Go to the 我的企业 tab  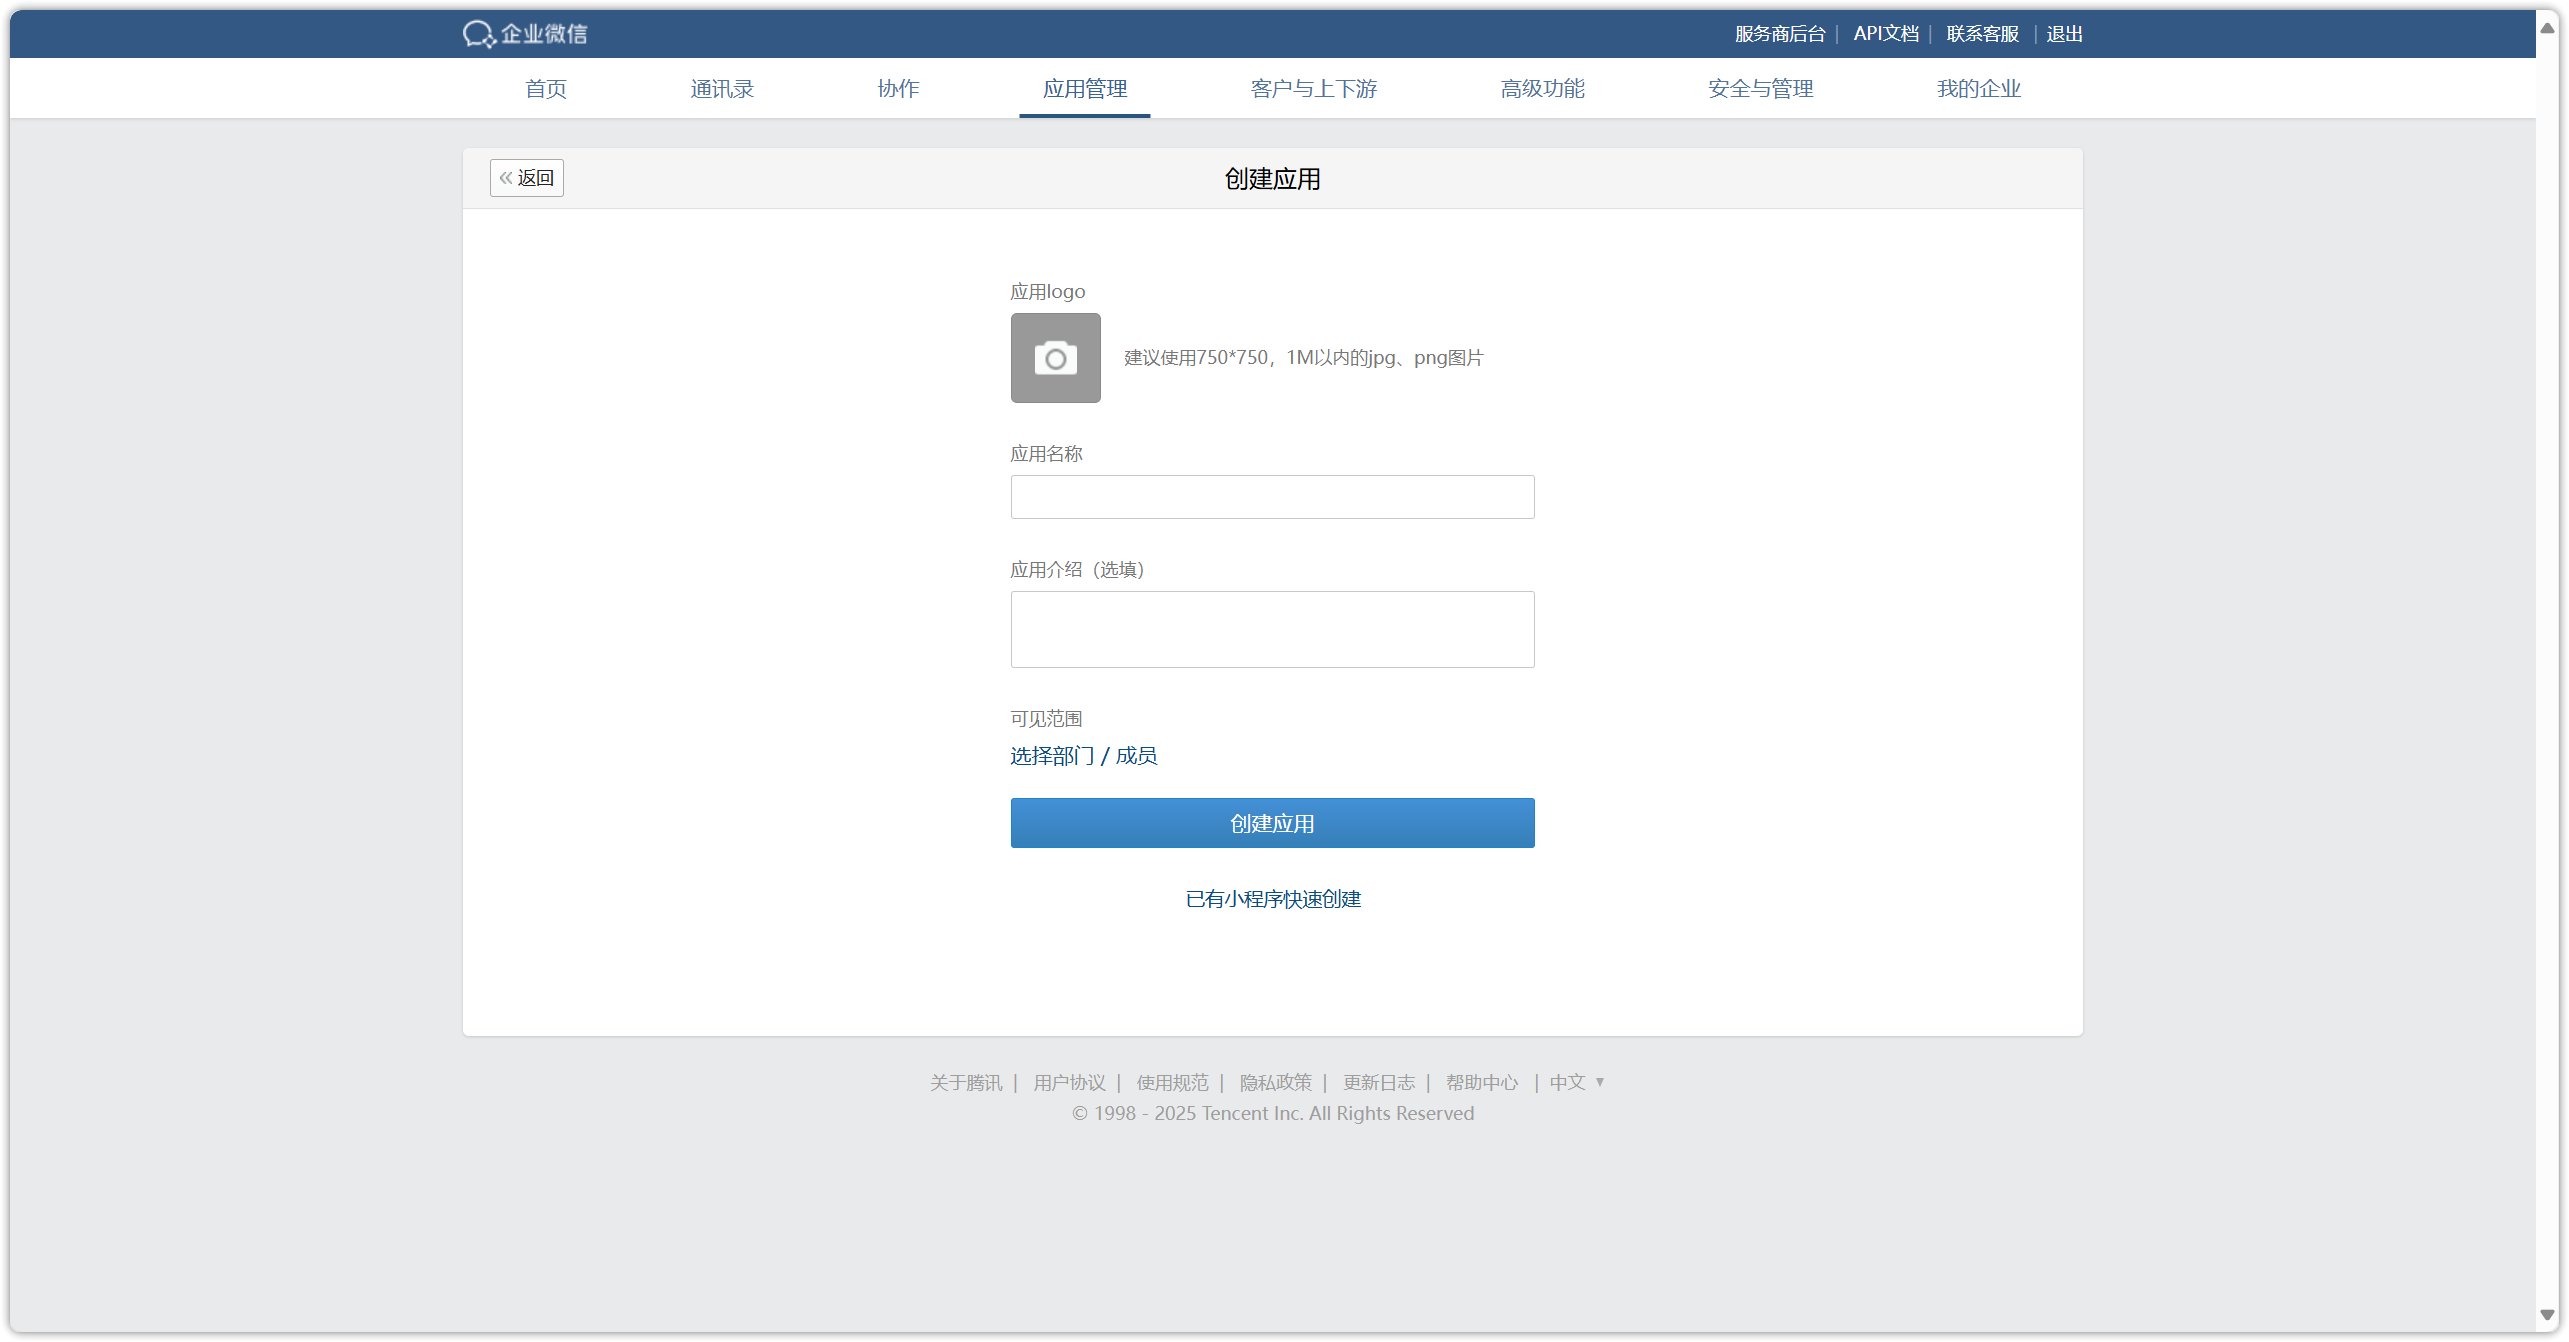pos(1978,89)
